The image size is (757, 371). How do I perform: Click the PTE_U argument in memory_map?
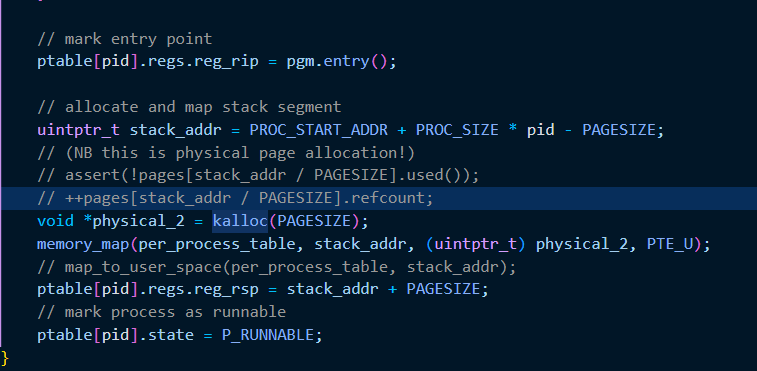pyautogui.click(x=669, y=244)
